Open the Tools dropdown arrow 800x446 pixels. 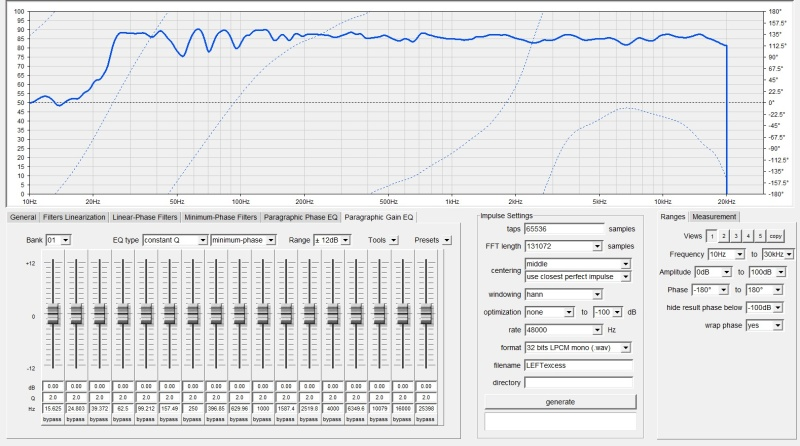pos(393,240)
